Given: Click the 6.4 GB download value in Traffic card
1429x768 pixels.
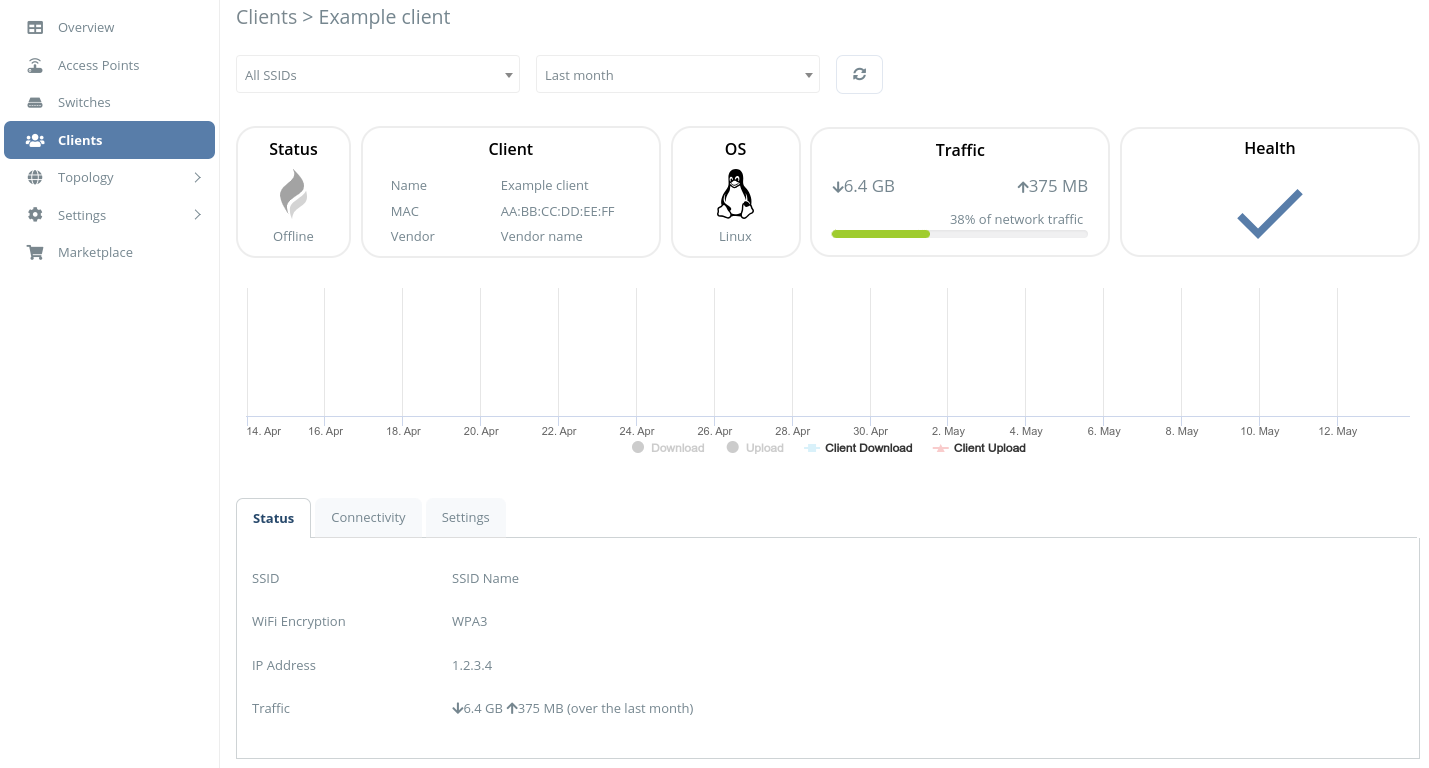Looking at the screenshot, I should tap(869, 186).
